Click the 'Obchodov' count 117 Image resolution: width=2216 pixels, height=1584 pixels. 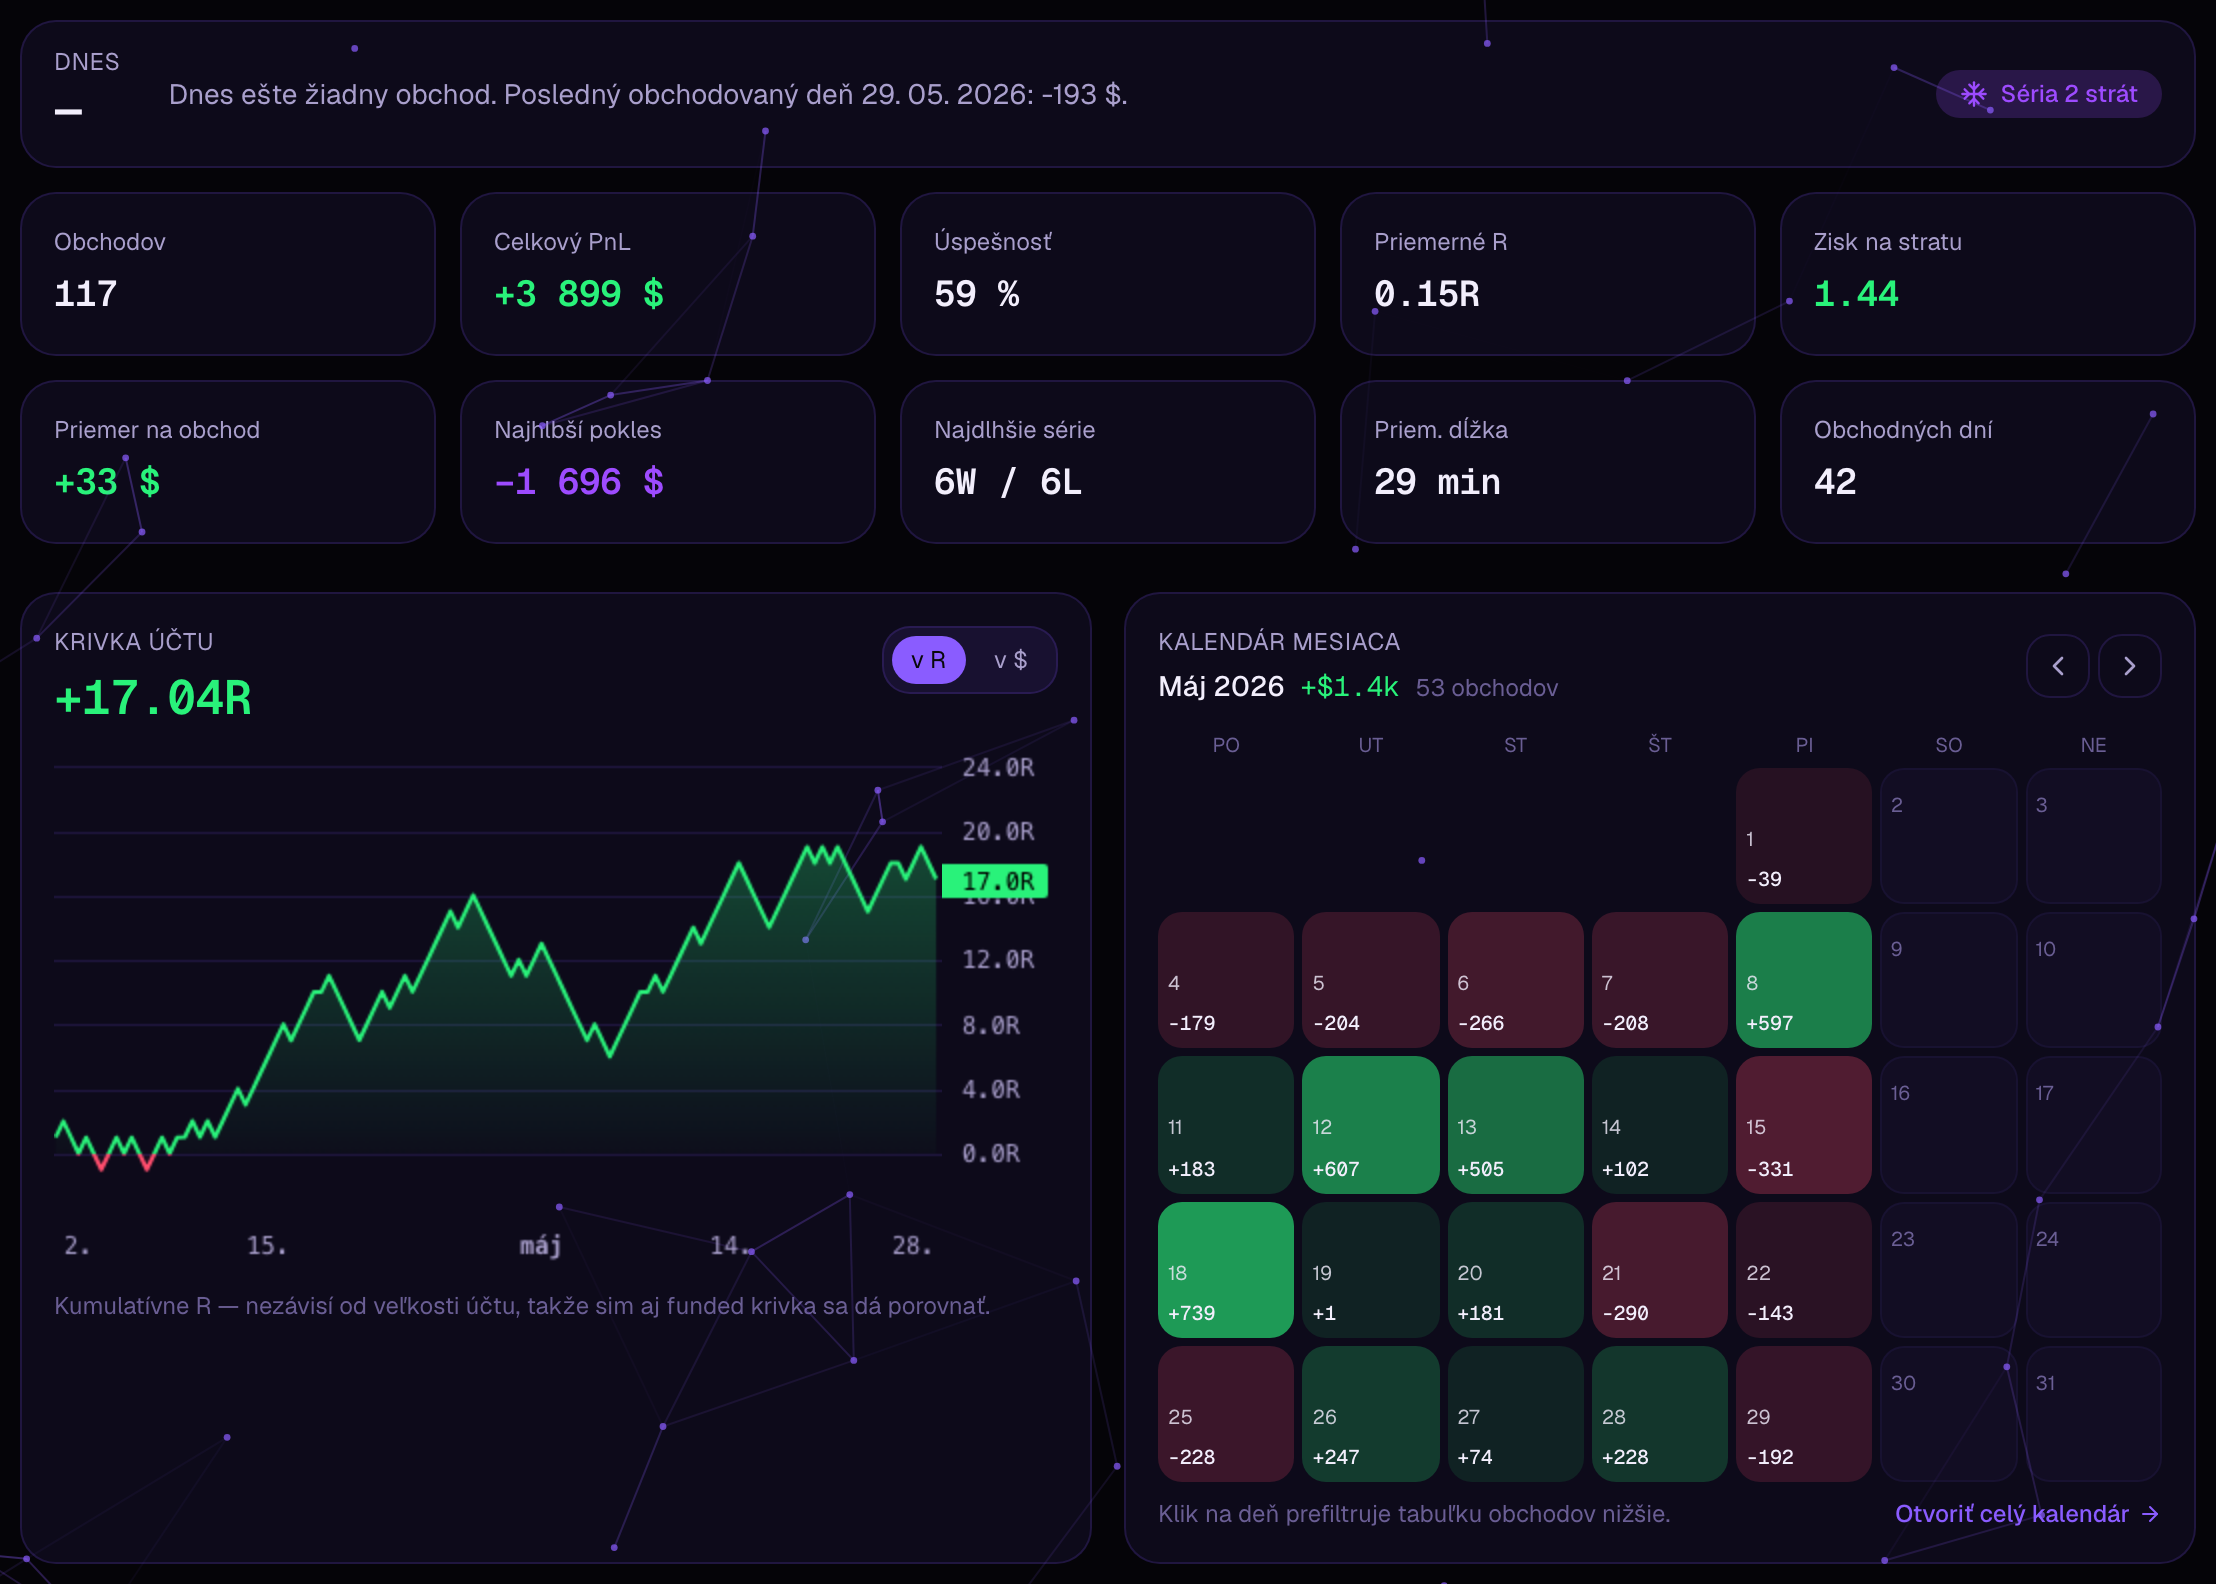(86, 294)
